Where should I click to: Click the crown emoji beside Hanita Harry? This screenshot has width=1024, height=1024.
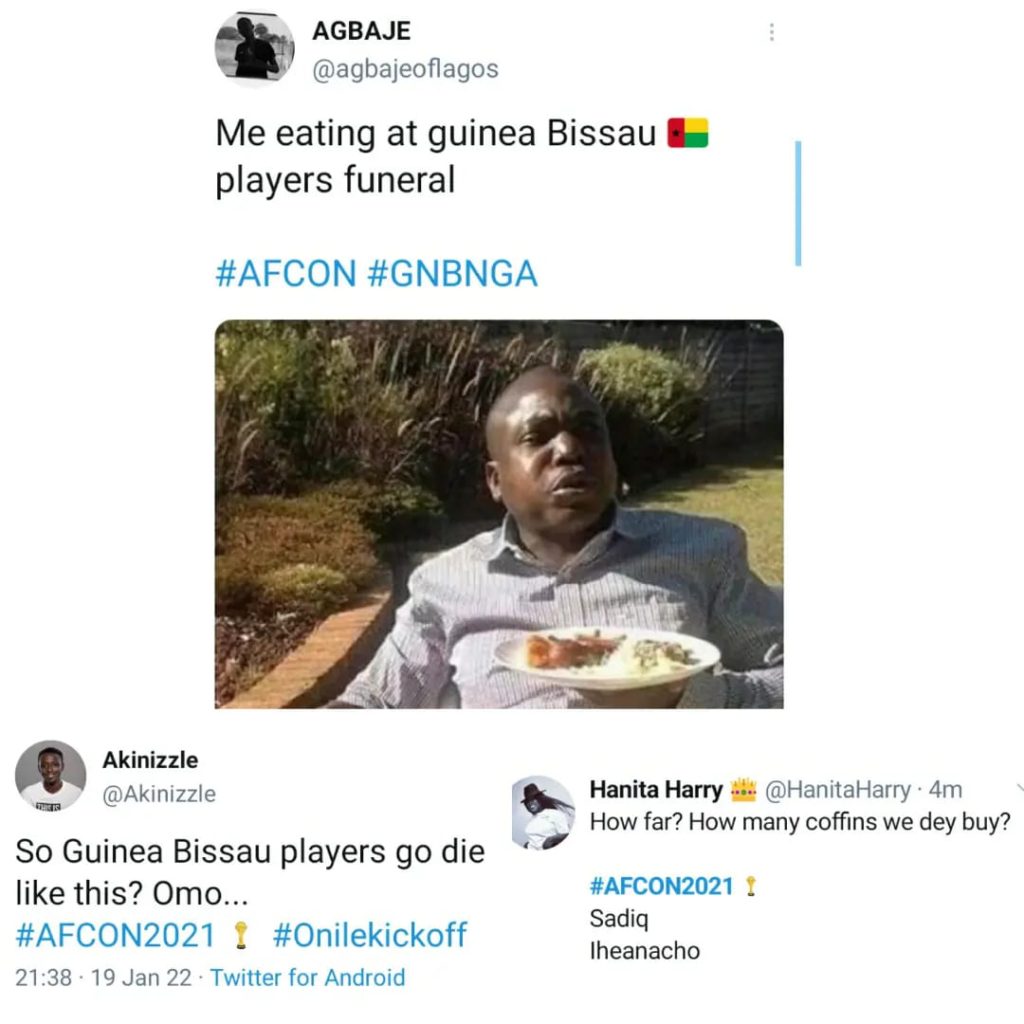[743, 790]
